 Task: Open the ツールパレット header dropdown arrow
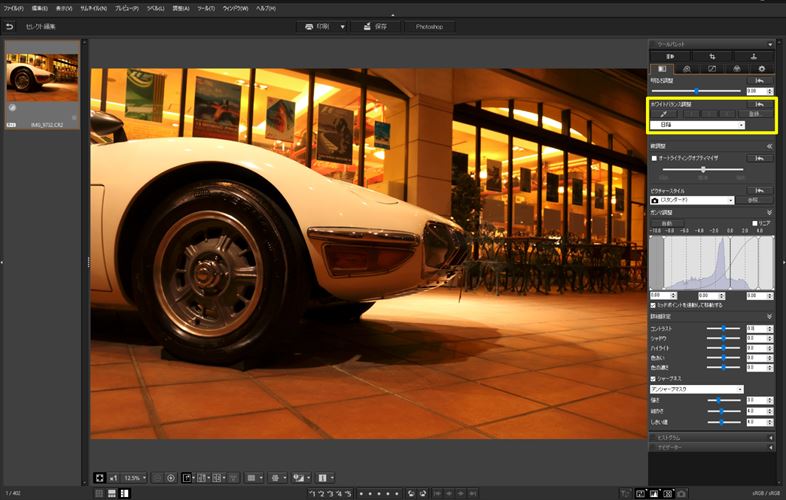[x=770, y=44]
